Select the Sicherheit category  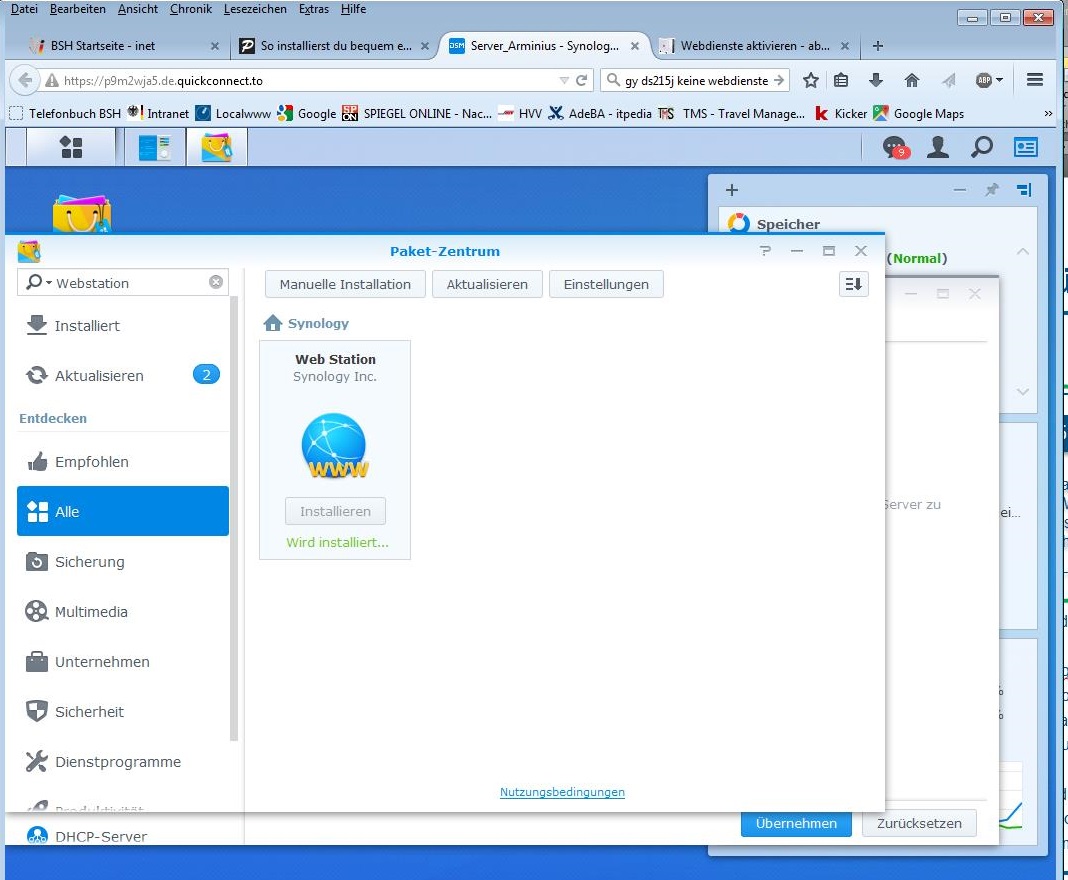(x=89, y=712)
